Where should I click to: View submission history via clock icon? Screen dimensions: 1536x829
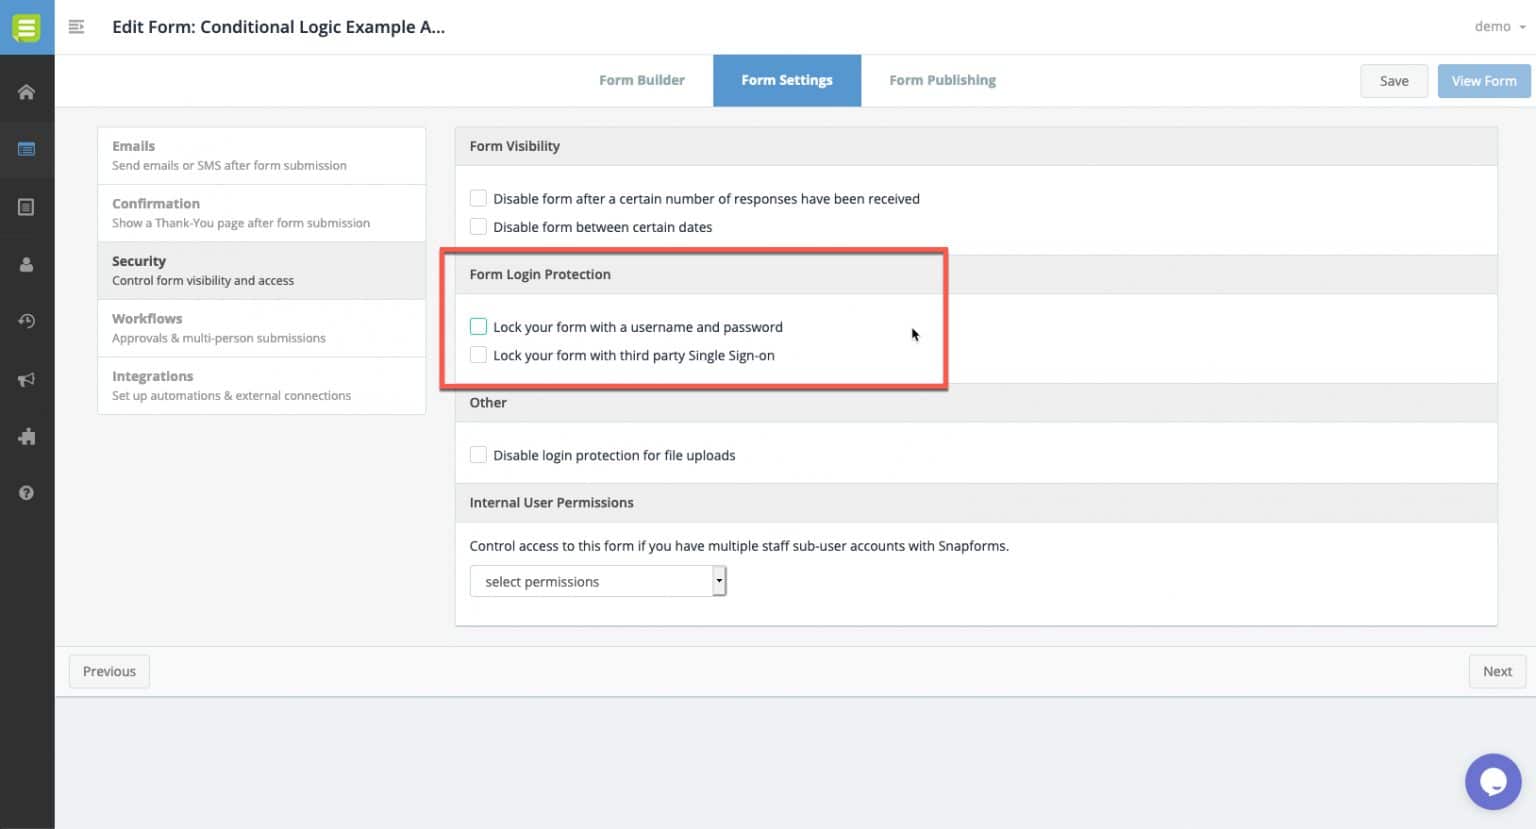[x=27, y=321]
